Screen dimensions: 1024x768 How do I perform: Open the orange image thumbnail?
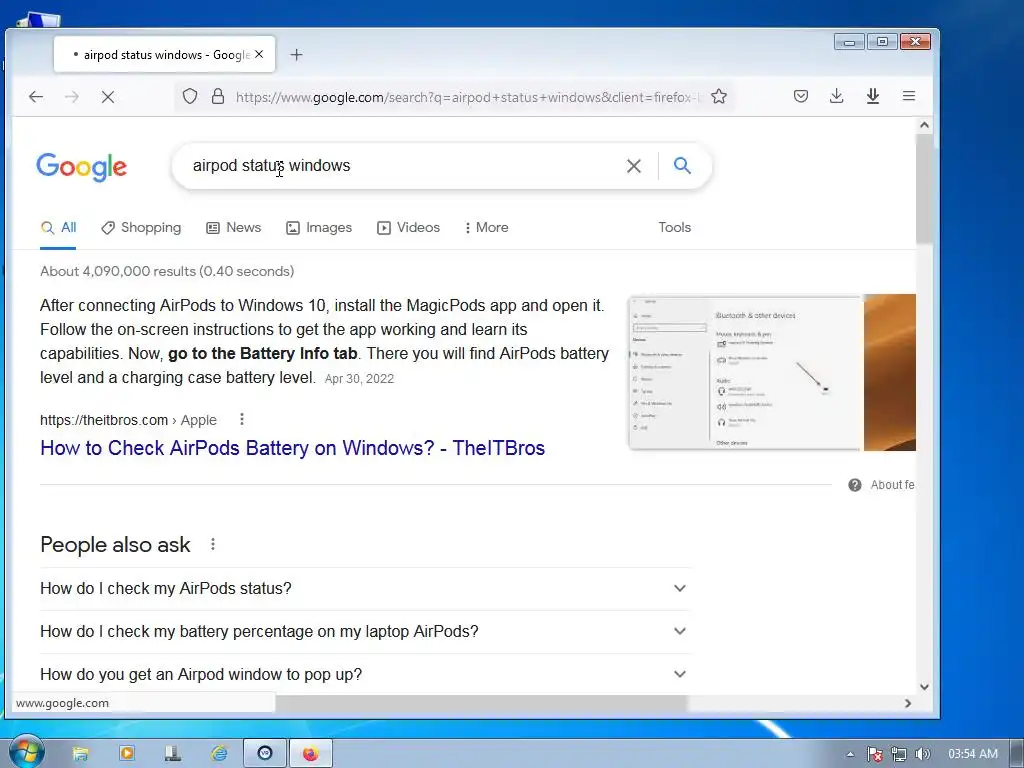(x=889, y=372)
